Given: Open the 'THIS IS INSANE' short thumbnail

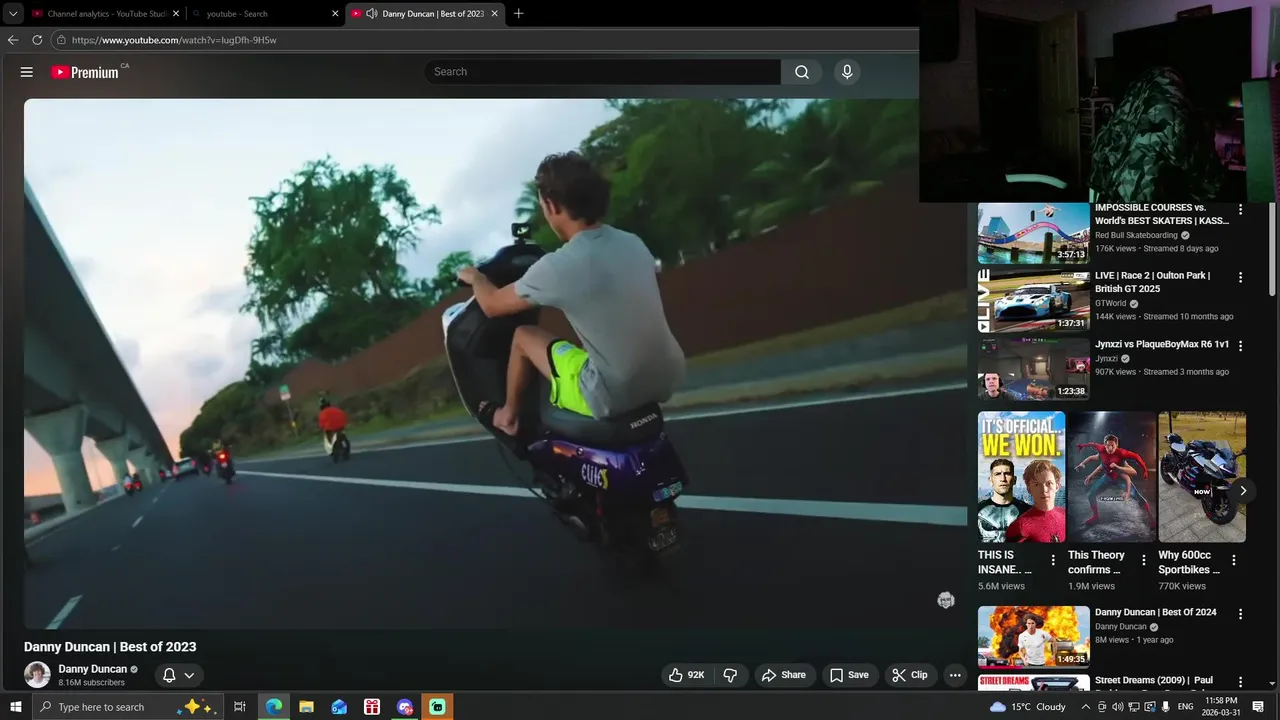Looking at the screenshot, I should [x=1021, y=477].
